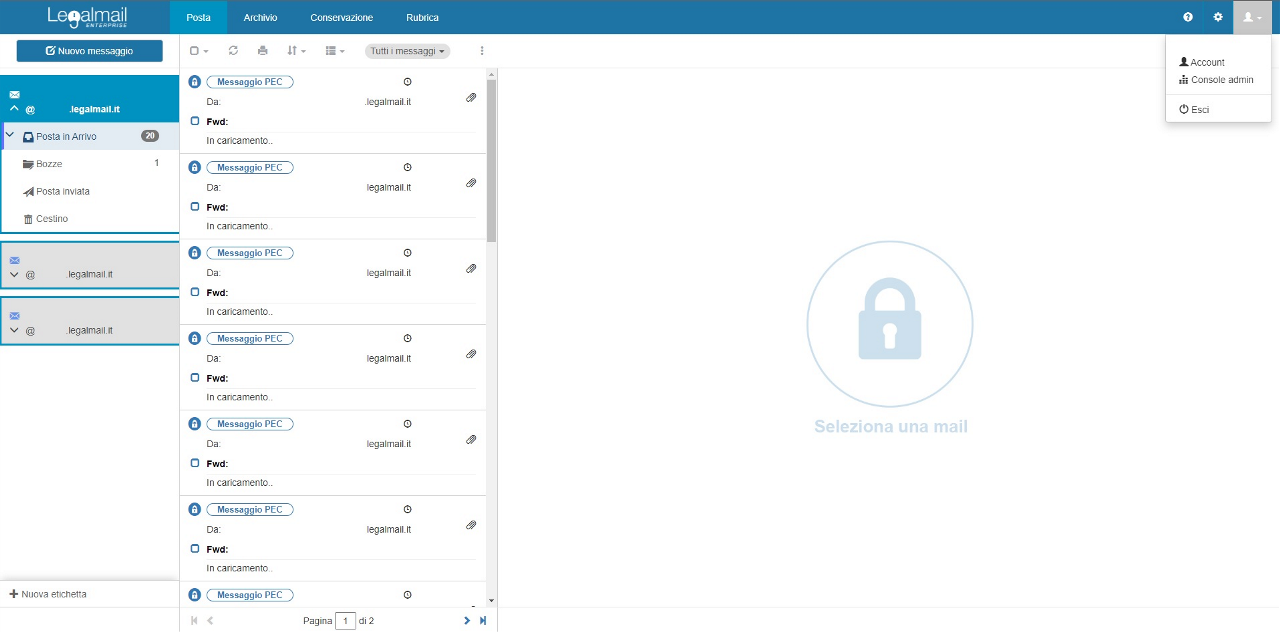1280x632 pixels.
Task: Open the "Tutti i messaggi" filter dropdown
Action: (407, 51)
